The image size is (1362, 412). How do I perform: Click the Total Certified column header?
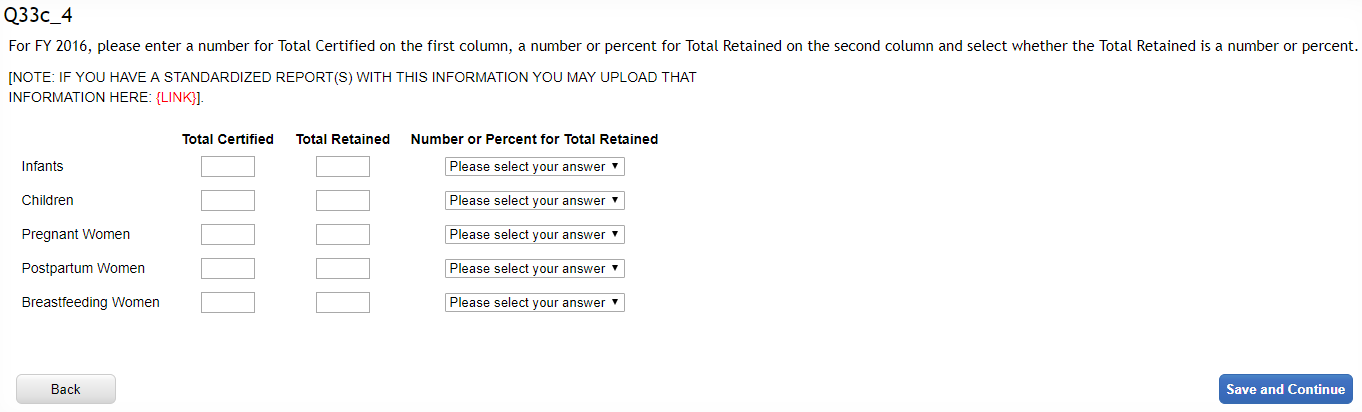coord(228,139)
